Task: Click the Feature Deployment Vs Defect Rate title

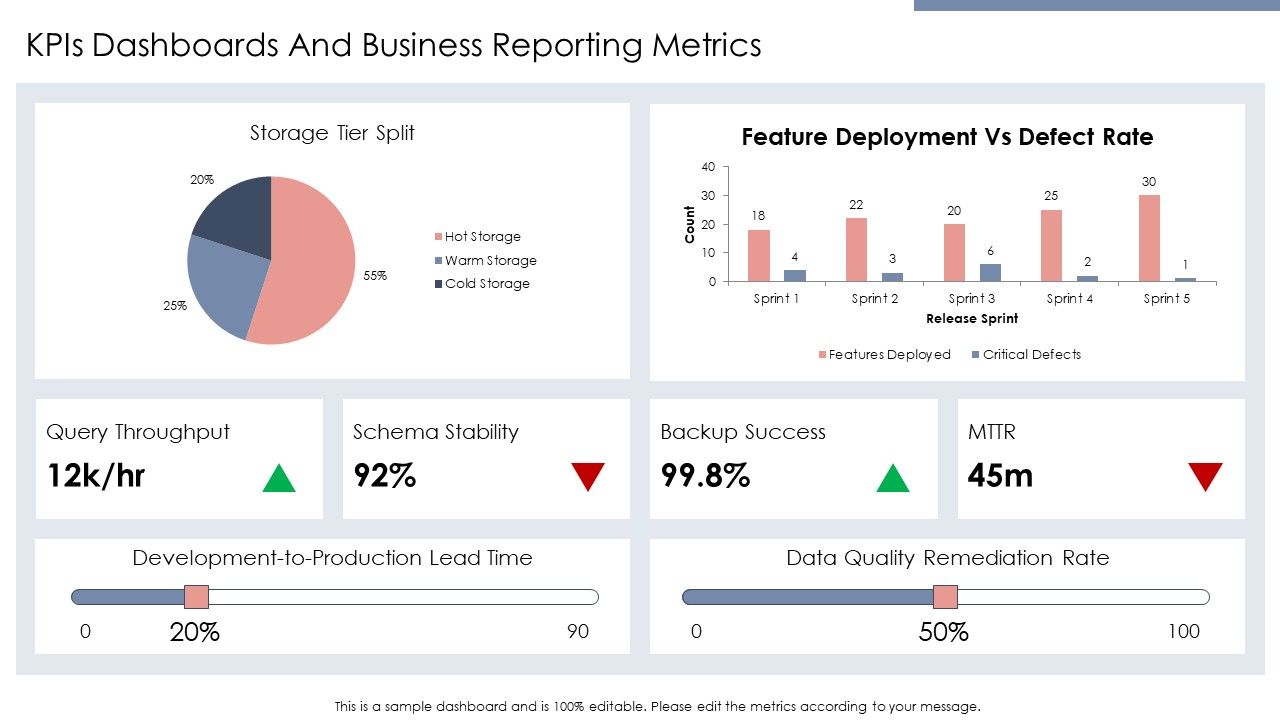Action: tap(947, 137)
